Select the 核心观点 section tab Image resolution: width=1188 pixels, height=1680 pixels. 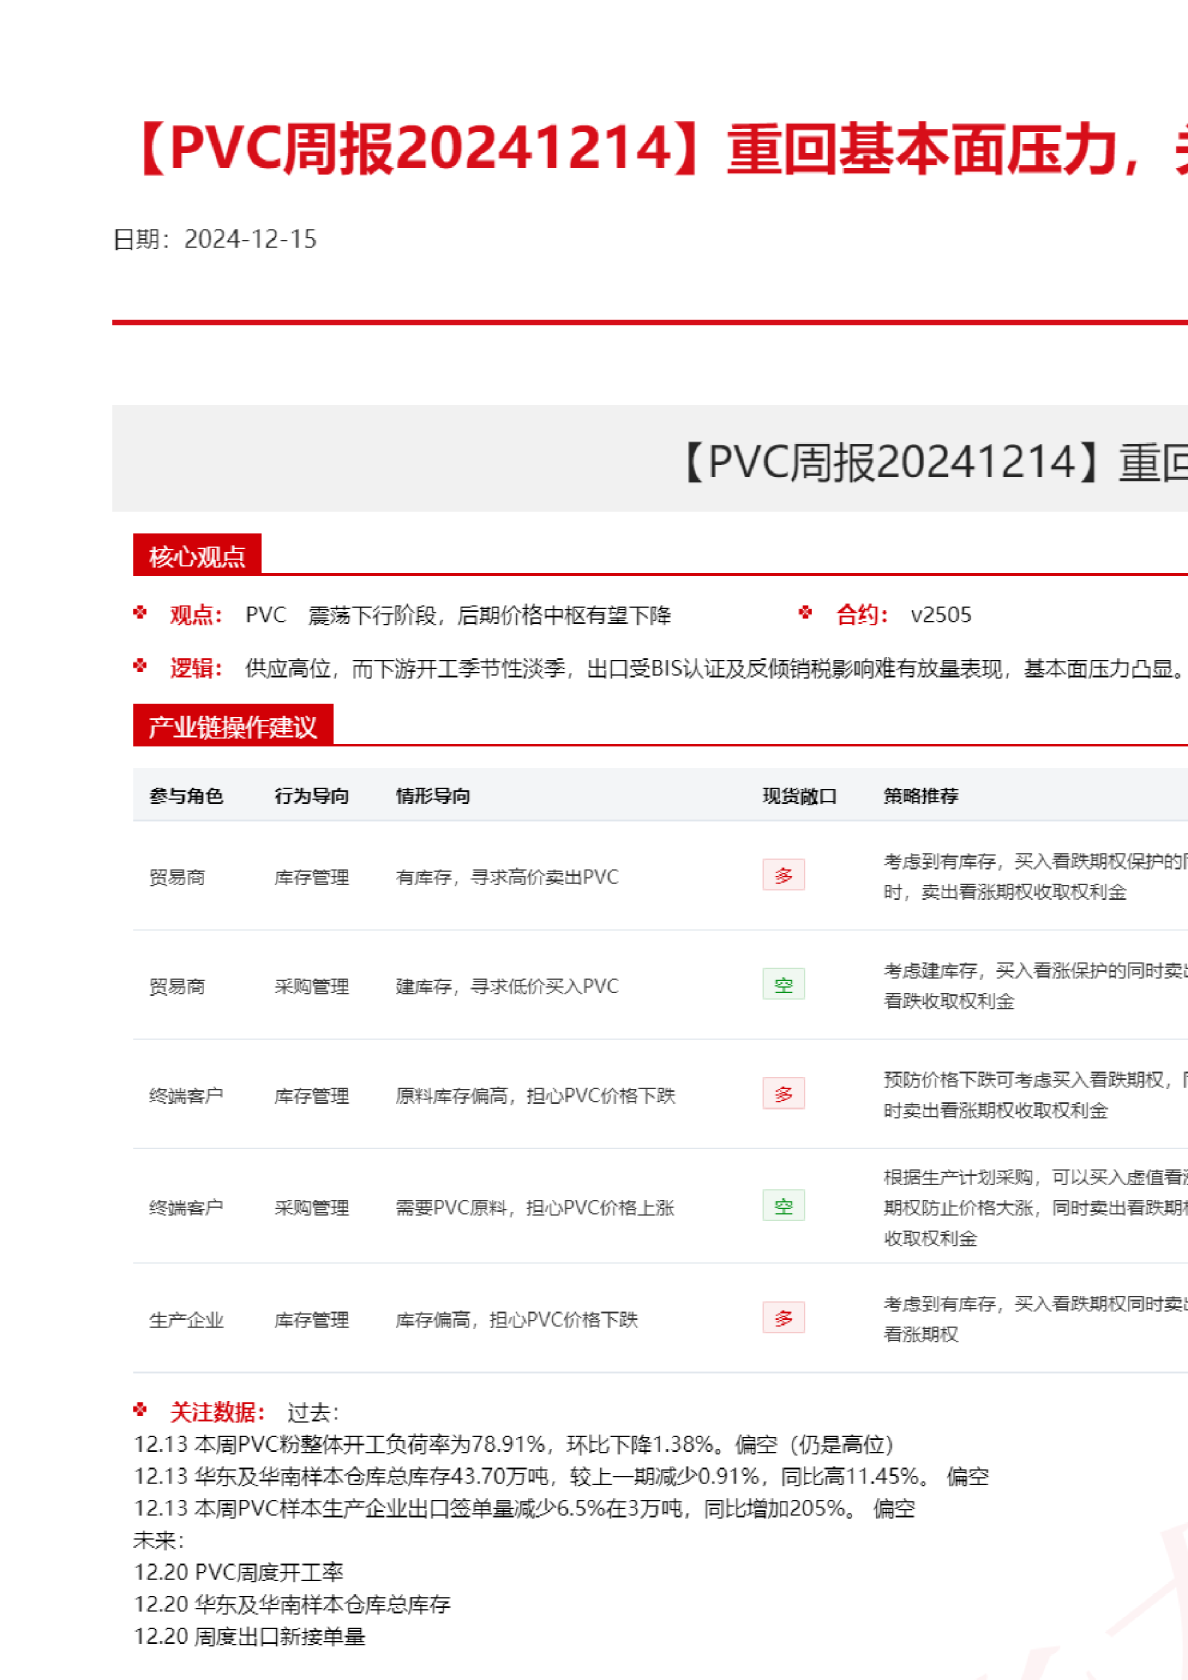(x=197, y=556)
